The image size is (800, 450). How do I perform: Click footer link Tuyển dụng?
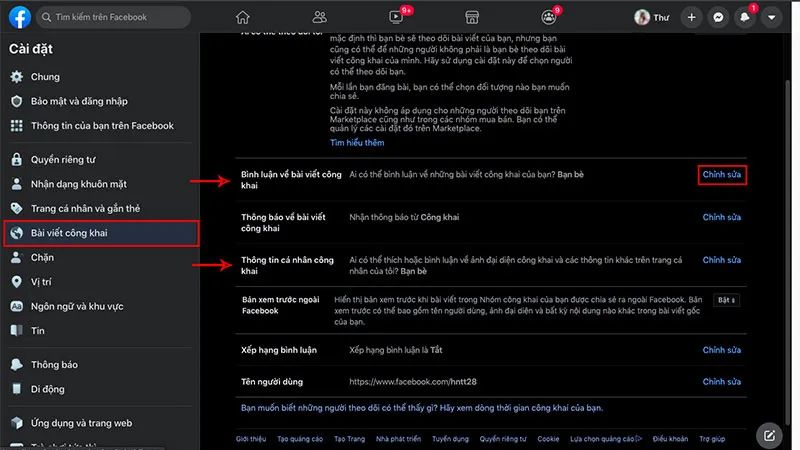click(450, 439)
